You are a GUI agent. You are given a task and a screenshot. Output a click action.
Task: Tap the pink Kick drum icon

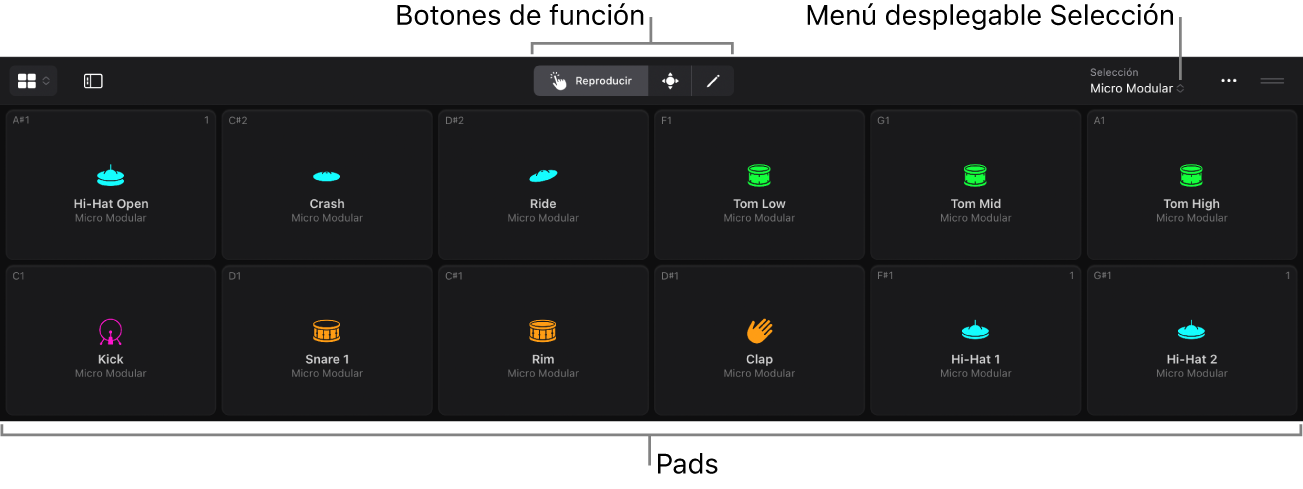coord(111,331)
